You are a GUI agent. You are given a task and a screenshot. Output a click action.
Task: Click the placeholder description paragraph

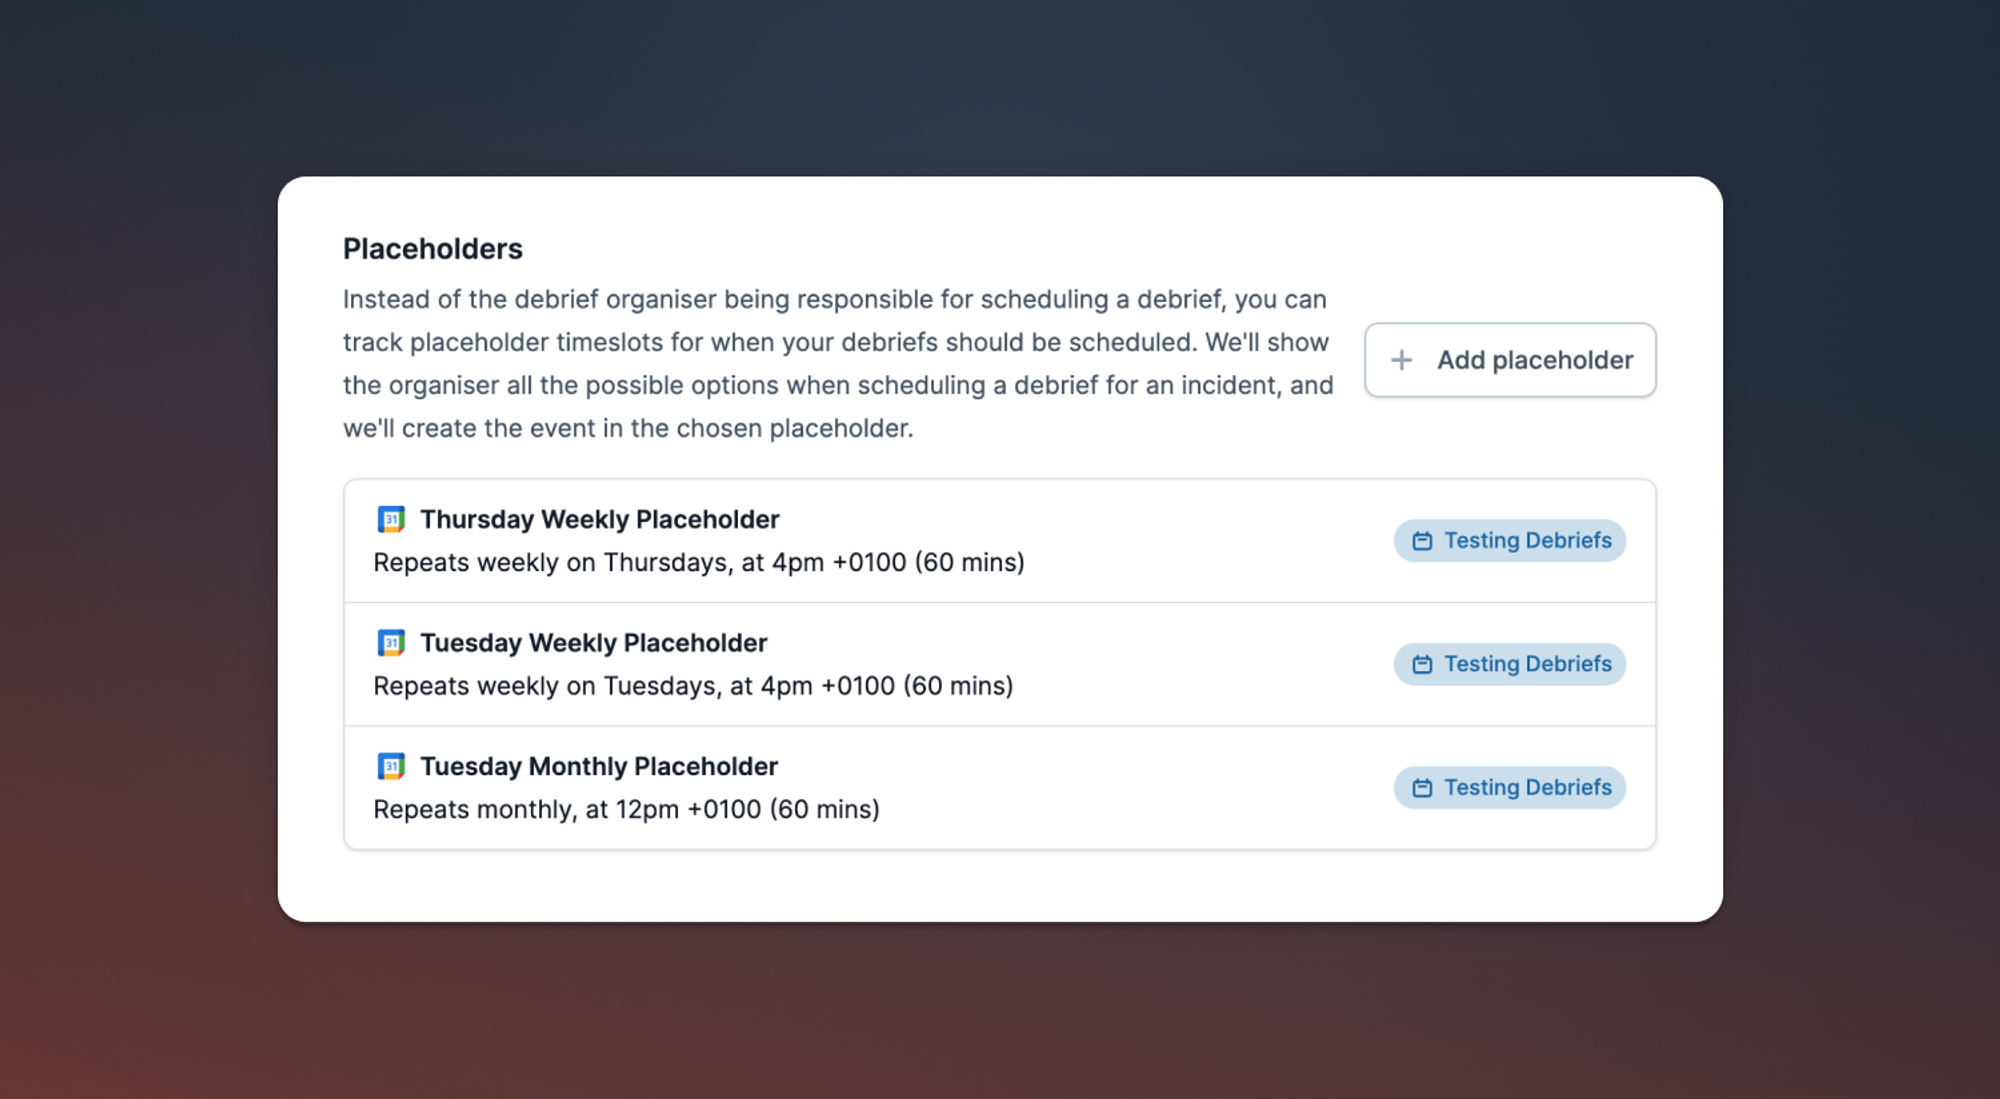[x=838, y=364]
